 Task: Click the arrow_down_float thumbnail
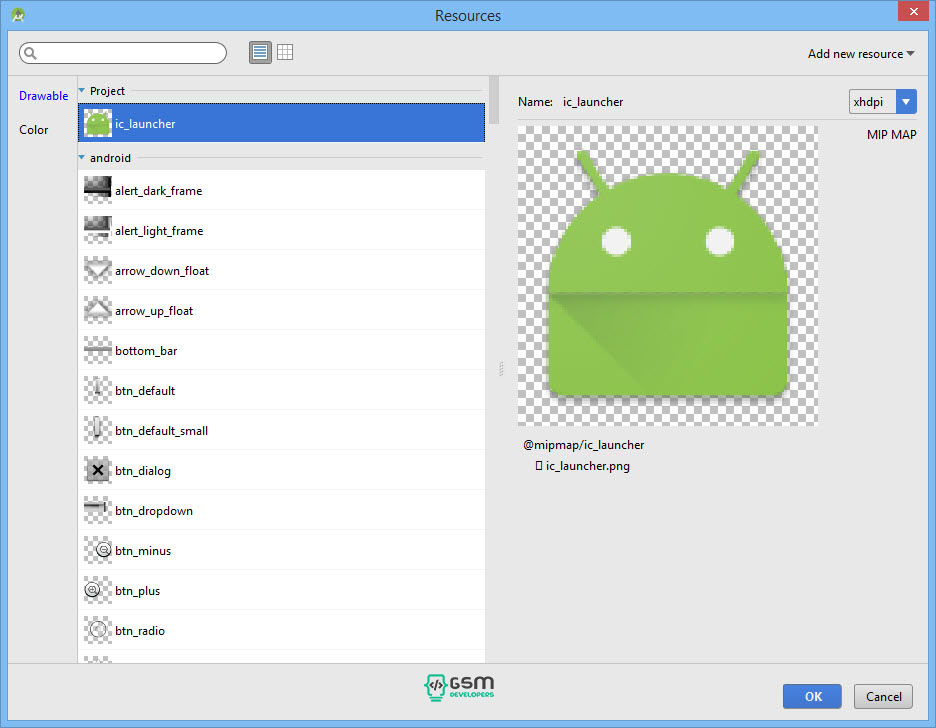[98, 270]
